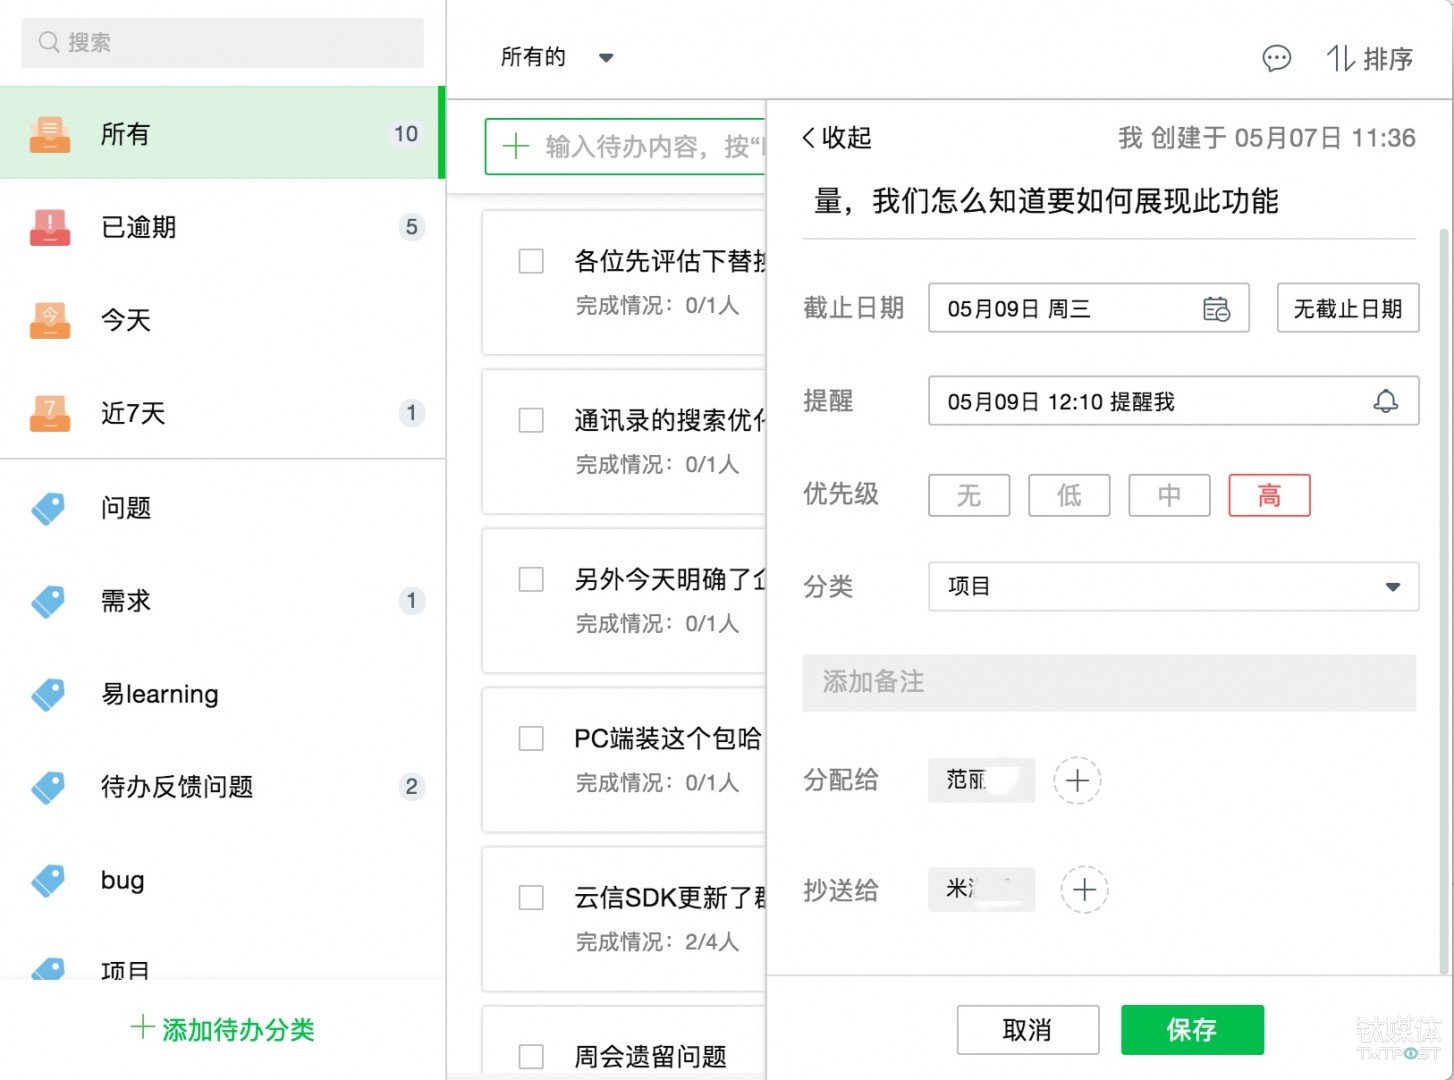Open the 所有的 filter dropdown
This screenshot has height=1080, width=1454.
coord(557,57)
